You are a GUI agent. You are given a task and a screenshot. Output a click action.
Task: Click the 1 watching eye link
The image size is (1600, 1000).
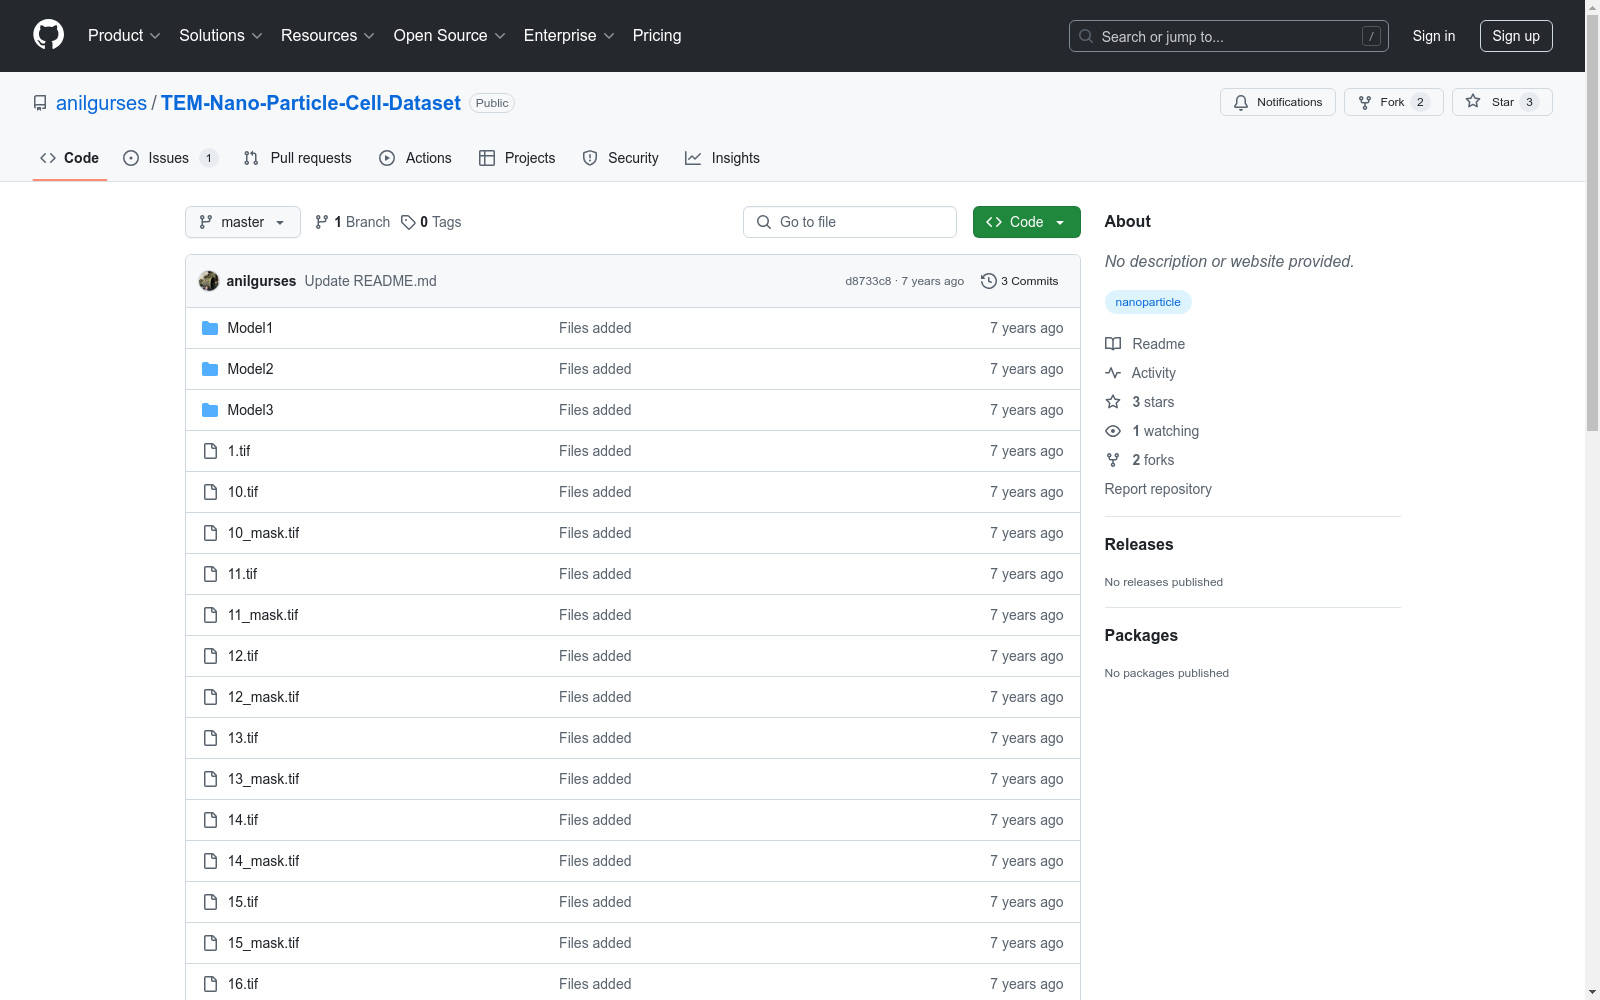click(1164, 431)
